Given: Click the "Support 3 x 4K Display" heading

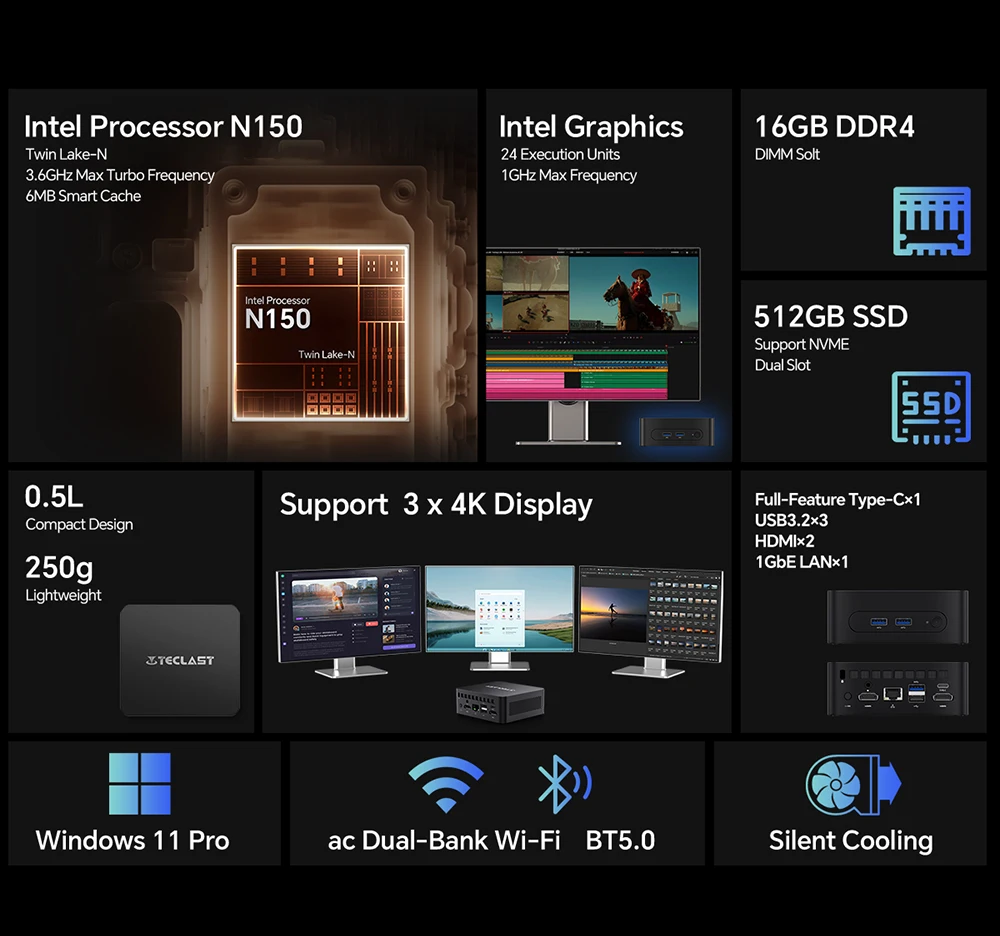Looking at the screenshot, I should 436,504.
